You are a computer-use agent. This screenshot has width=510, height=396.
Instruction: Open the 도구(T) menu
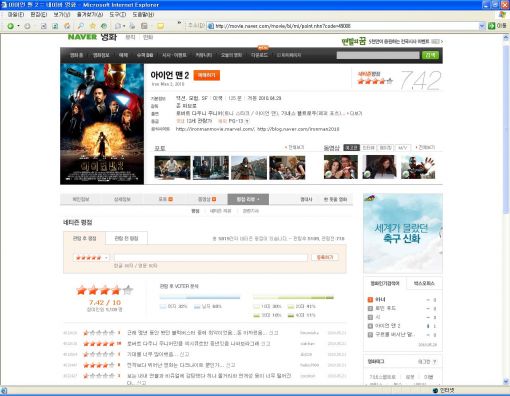pyautogui.click(x=118, y=15)
